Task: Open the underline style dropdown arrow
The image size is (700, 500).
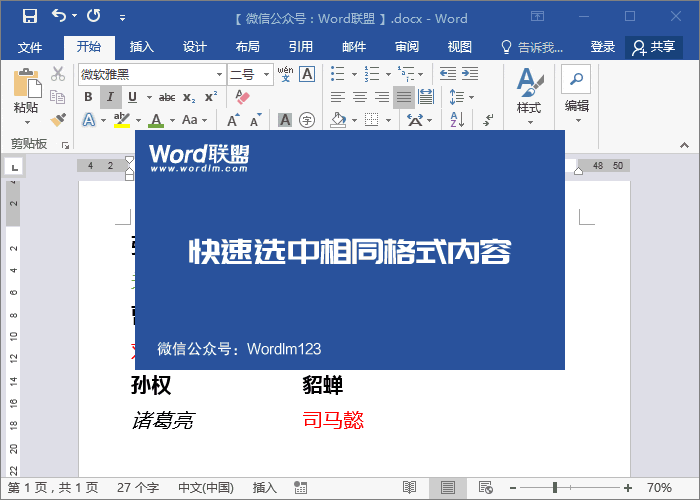Action: 149,97
